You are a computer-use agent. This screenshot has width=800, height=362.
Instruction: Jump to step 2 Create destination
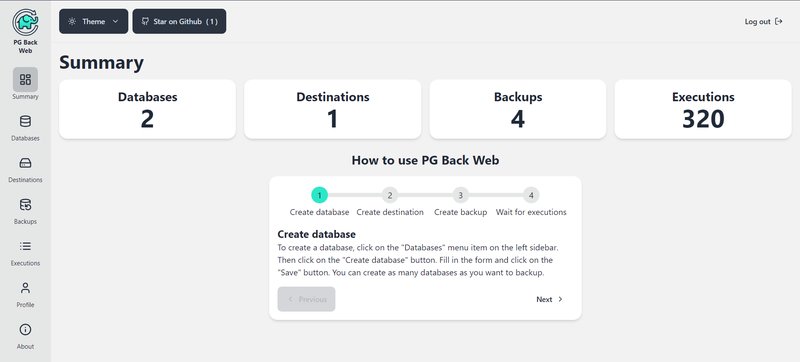(x=390, y=195)
